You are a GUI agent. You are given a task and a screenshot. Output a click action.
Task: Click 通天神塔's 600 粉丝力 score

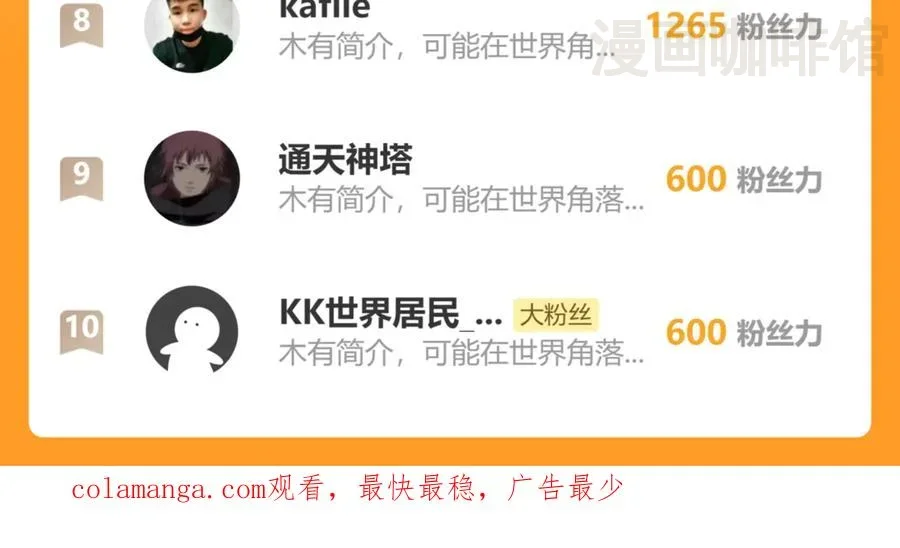744,179
